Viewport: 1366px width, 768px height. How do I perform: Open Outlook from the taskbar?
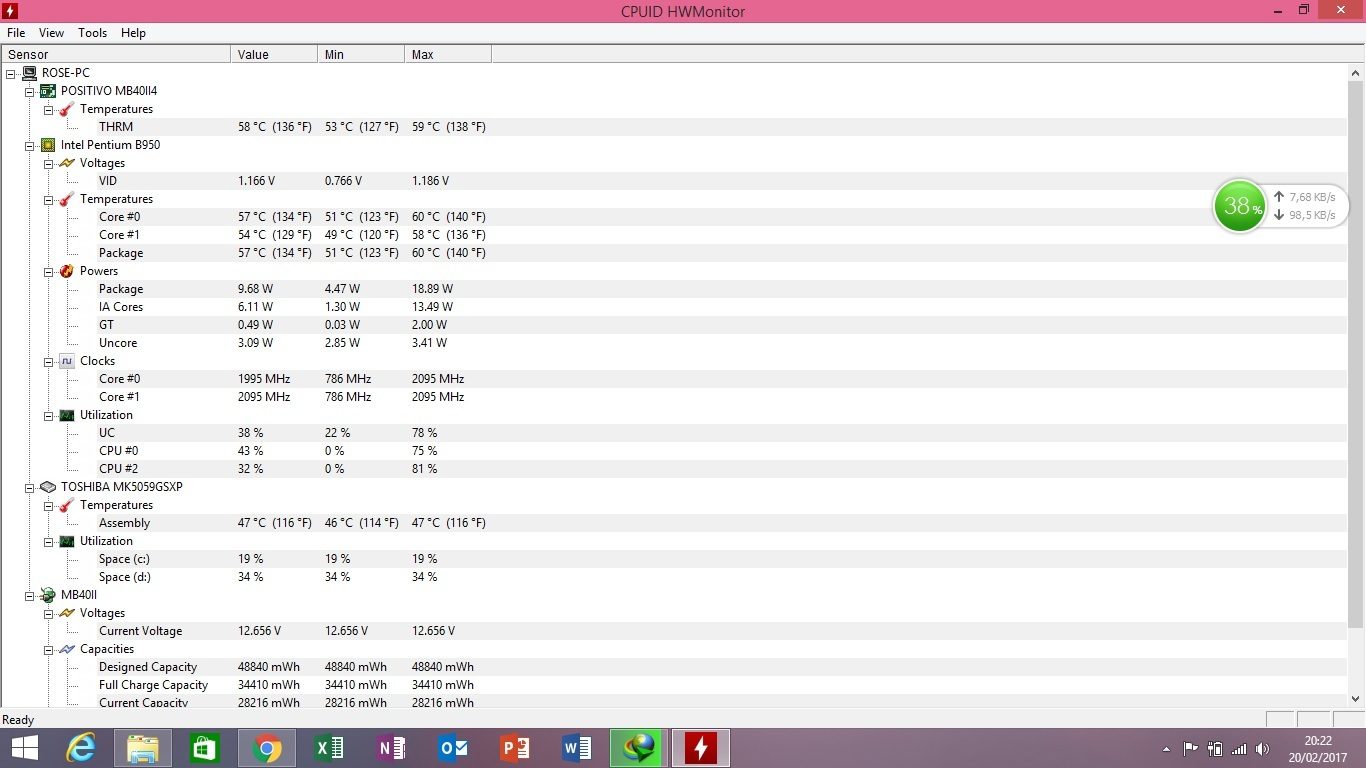453,748
